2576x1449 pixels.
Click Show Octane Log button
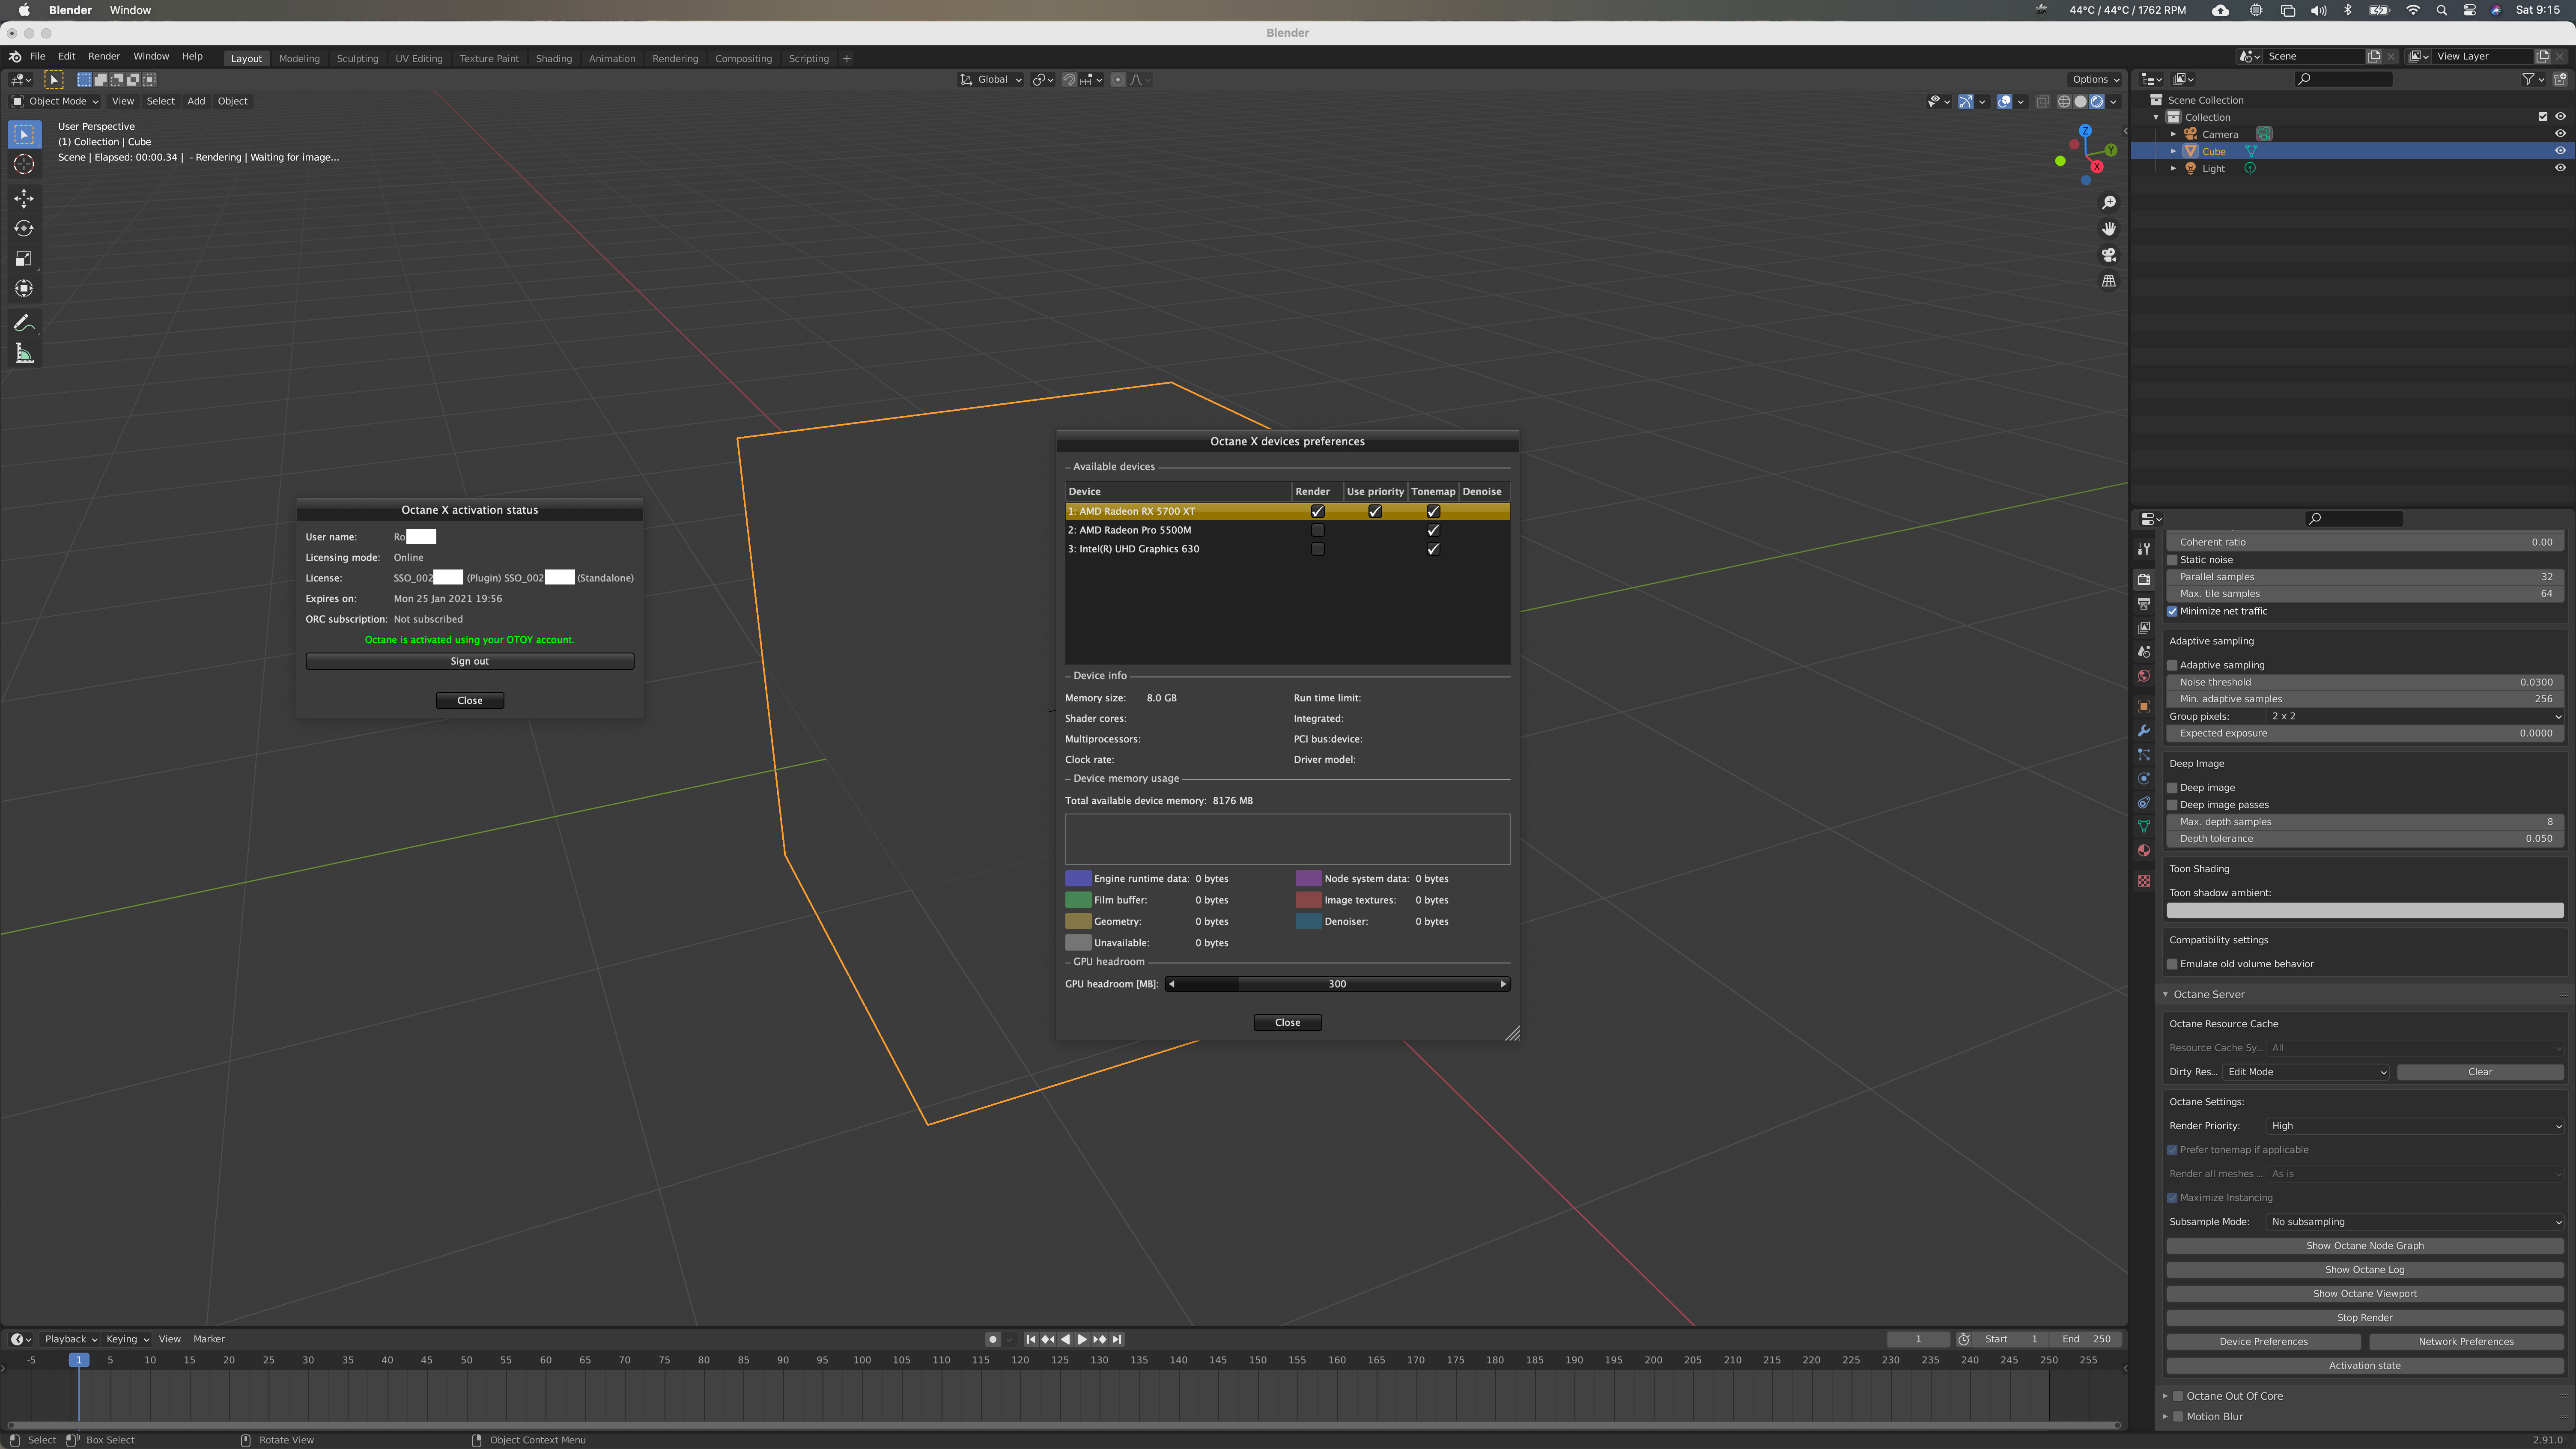[2364, 1270]
